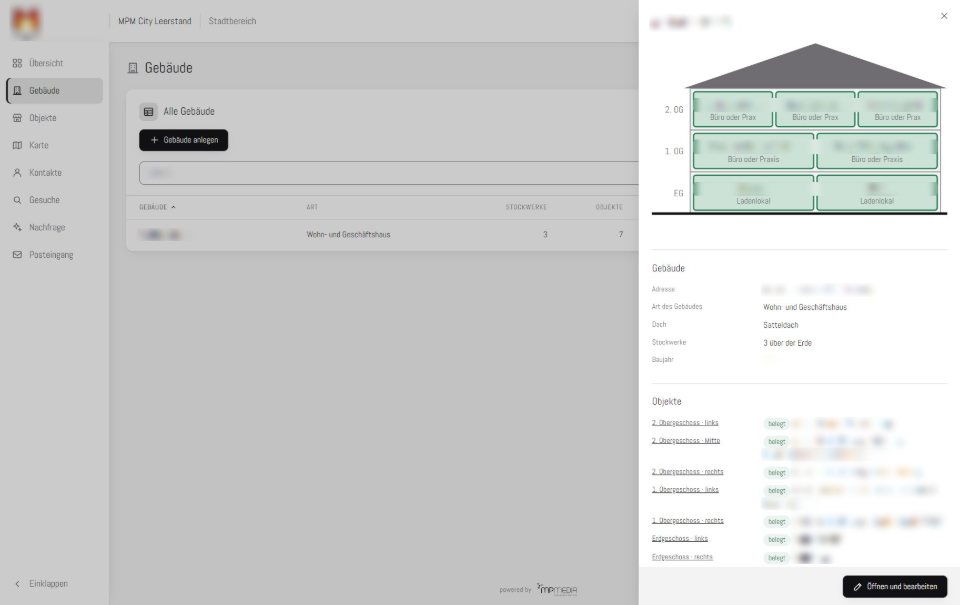Screen dimensions: 960x605
Task: Select the Objekte store icon in sidebar
Action: click(17, 118)
